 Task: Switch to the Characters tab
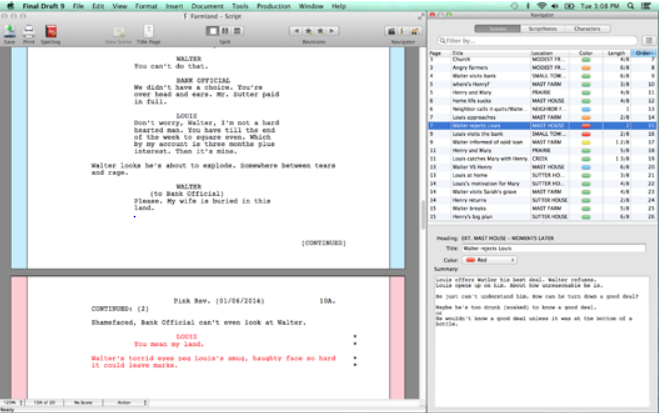[588, 29]
